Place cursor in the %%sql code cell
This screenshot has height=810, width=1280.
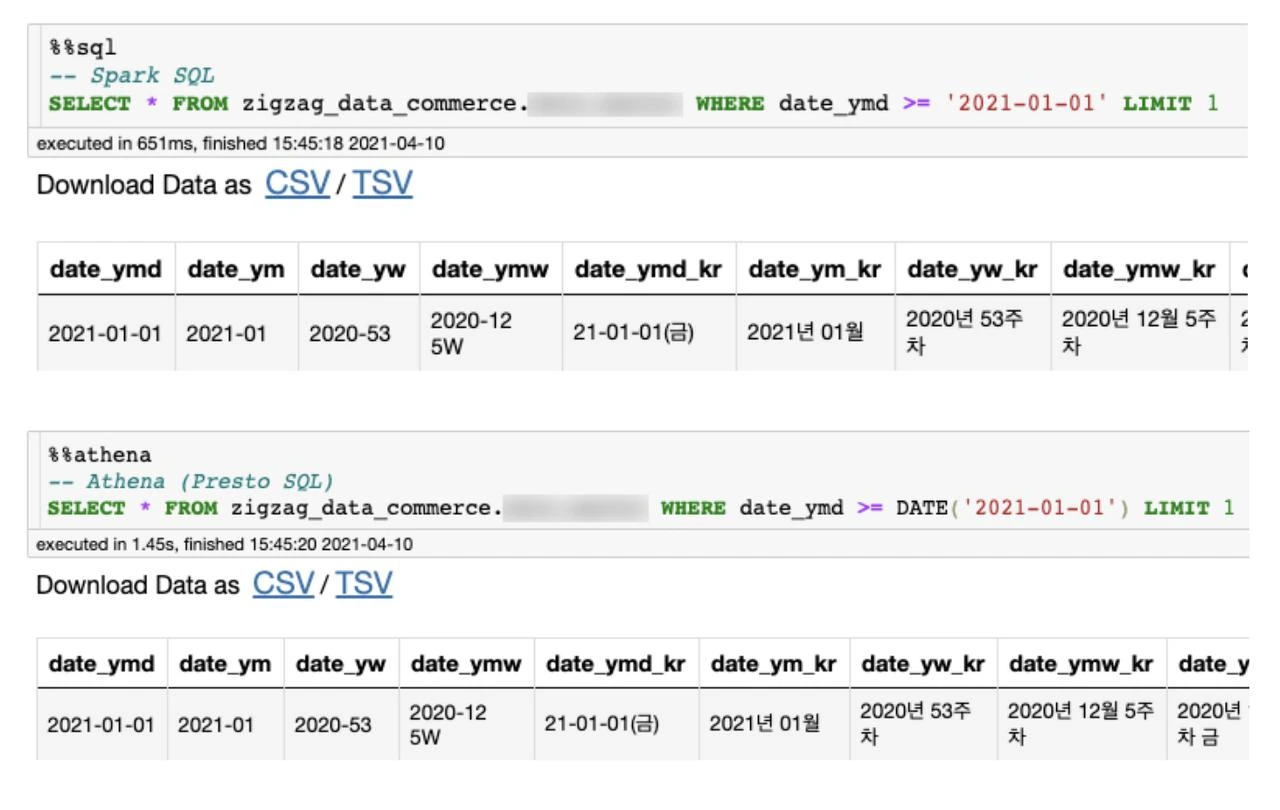pos(642,76)
